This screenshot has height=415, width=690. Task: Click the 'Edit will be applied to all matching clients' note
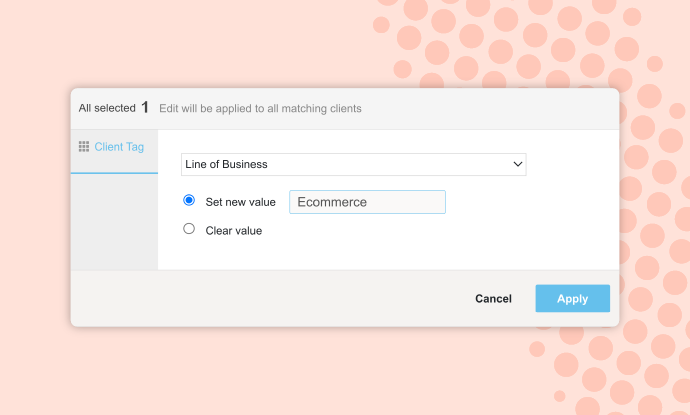[x=260, y=109]
